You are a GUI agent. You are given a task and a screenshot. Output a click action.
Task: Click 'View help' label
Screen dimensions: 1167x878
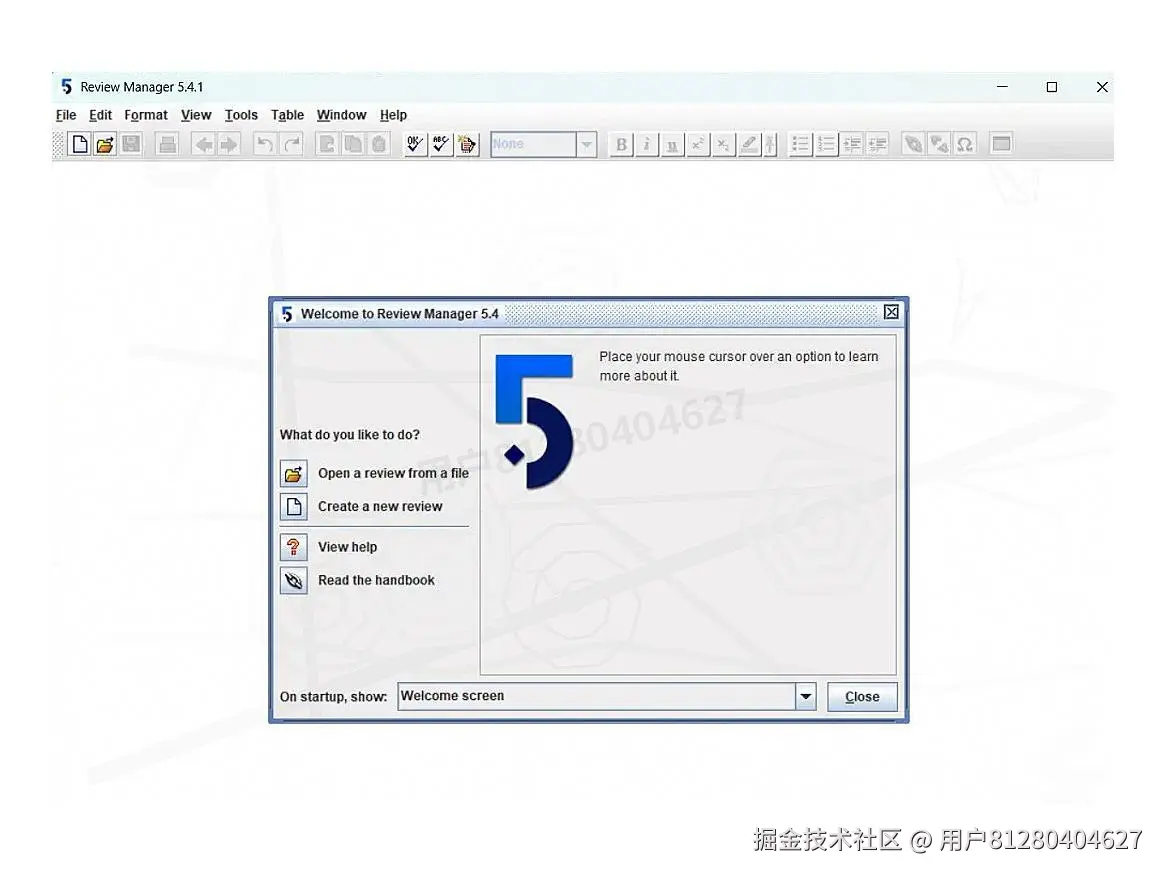[348, 547]
